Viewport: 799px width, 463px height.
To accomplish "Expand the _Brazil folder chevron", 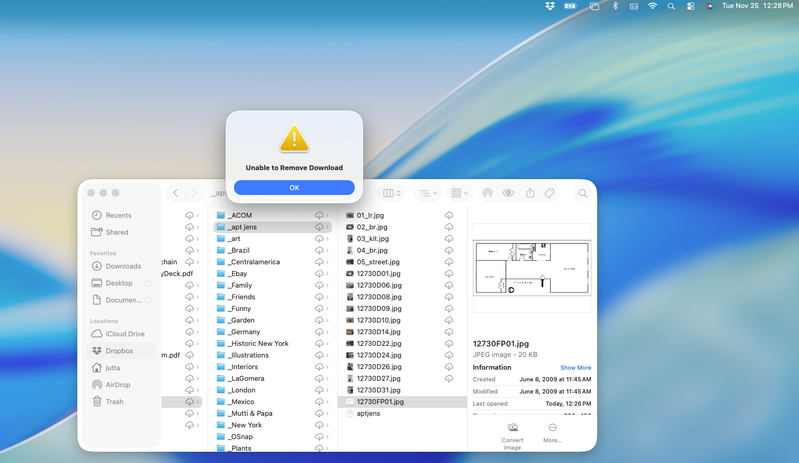I will coord(327,250).
